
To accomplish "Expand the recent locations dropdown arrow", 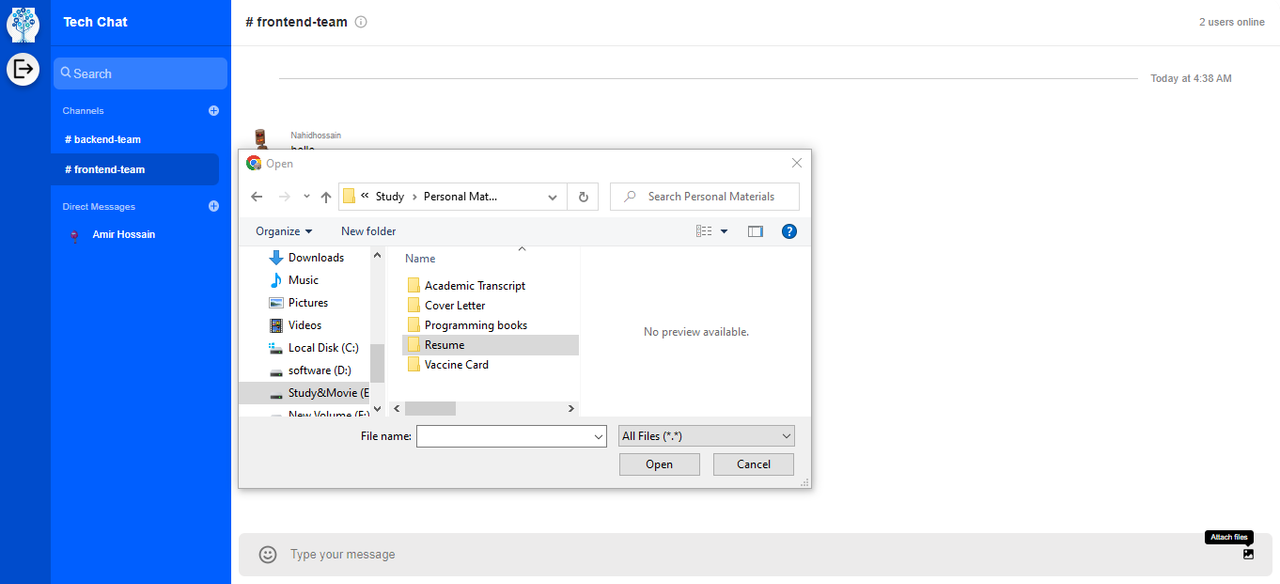I will point(307,197).
